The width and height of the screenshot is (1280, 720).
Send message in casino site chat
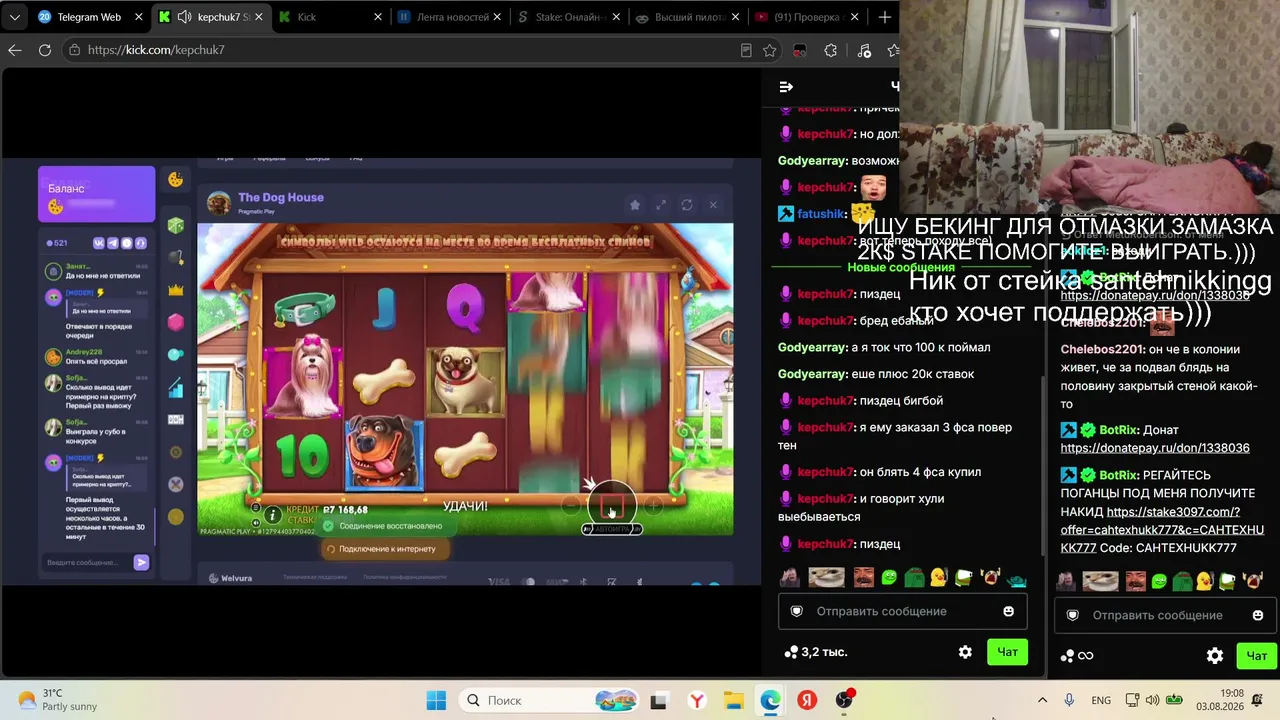pos(141,563)
